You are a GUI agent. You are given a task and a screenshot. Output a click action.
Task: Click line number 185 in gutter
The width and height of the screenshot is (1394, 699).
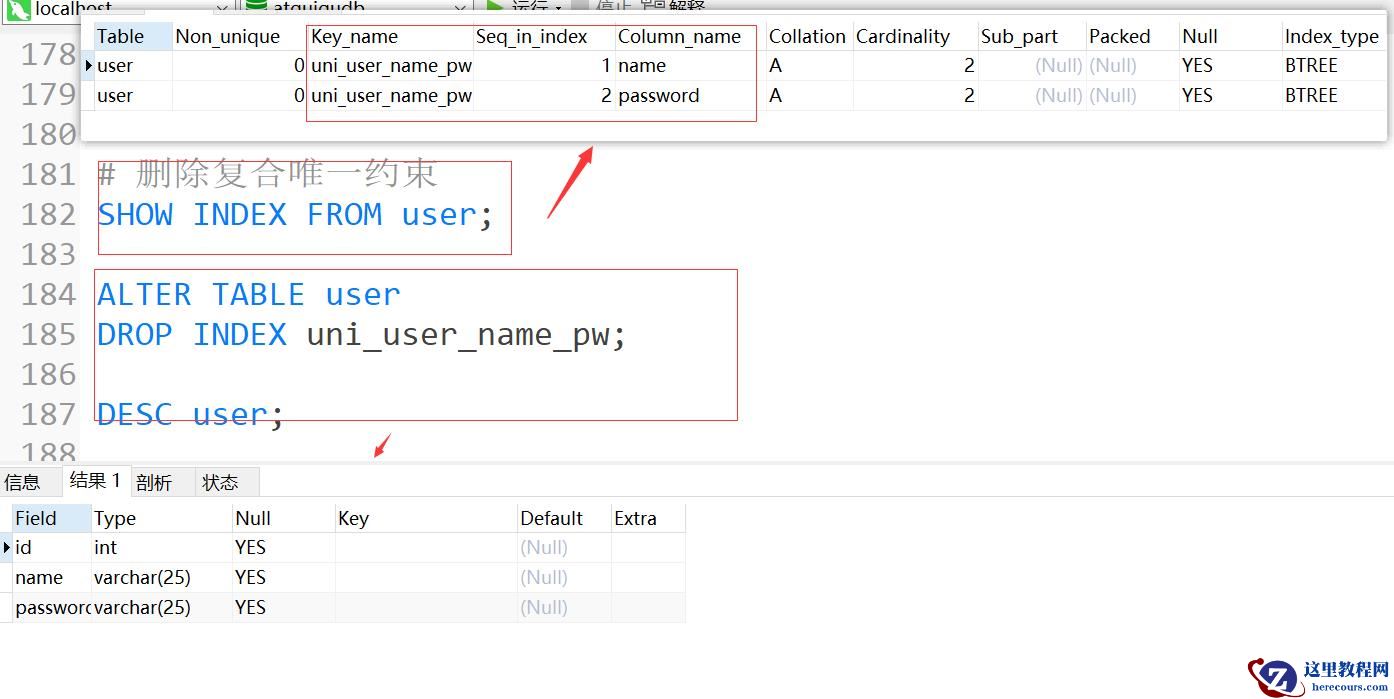48,334
